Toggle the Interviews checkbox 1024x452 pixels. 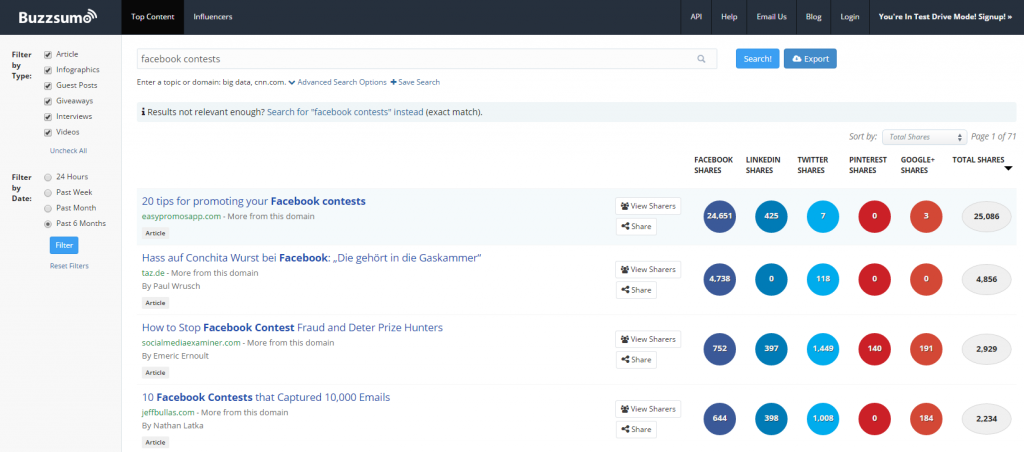pos(48,117)
